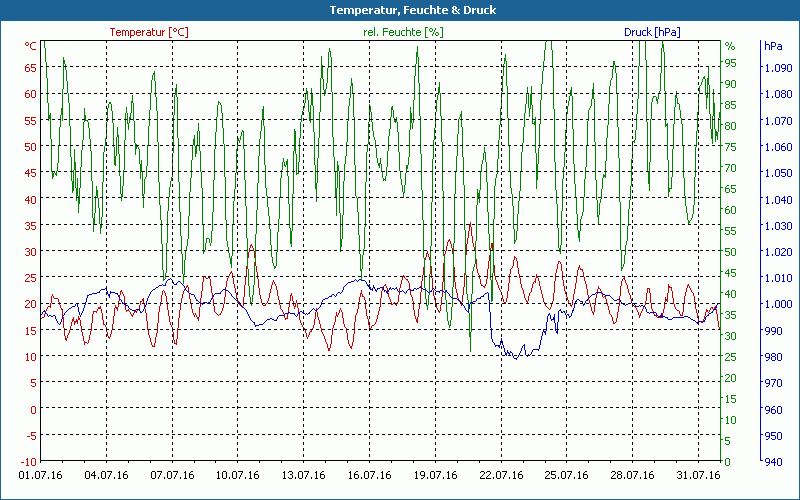Select the 01.07.16 date label
Image resolution: width=800 pixels, height=500 pixels.
(x=41, y=475)
